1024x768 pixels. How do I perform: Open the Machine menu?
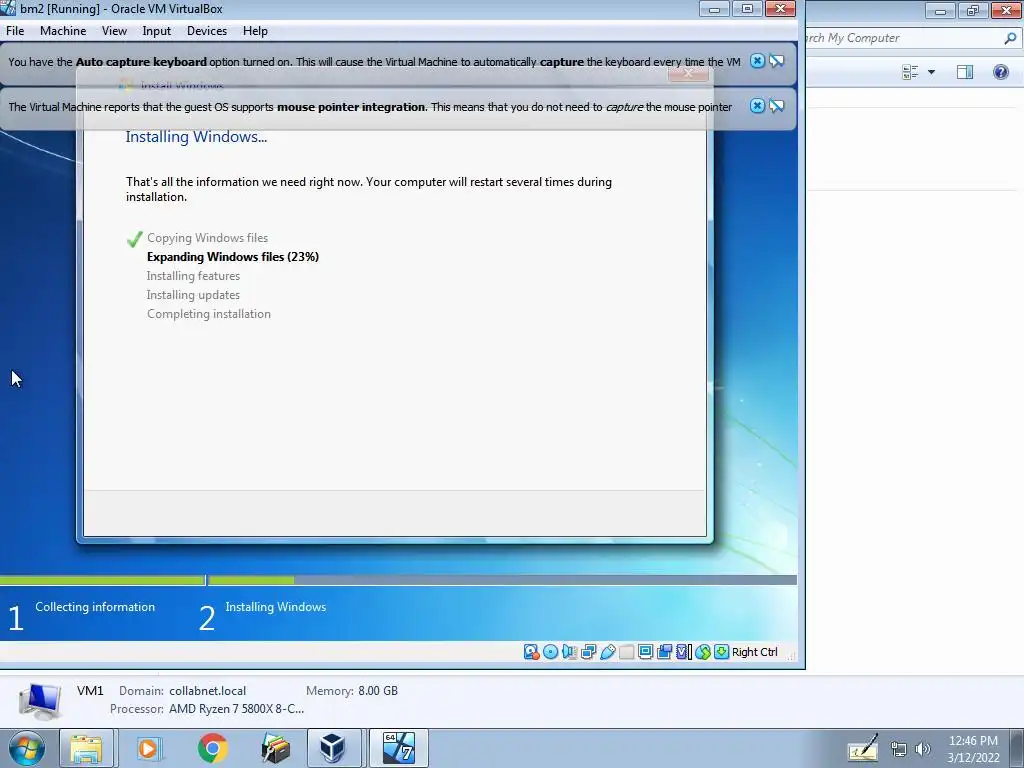(63, 31)
